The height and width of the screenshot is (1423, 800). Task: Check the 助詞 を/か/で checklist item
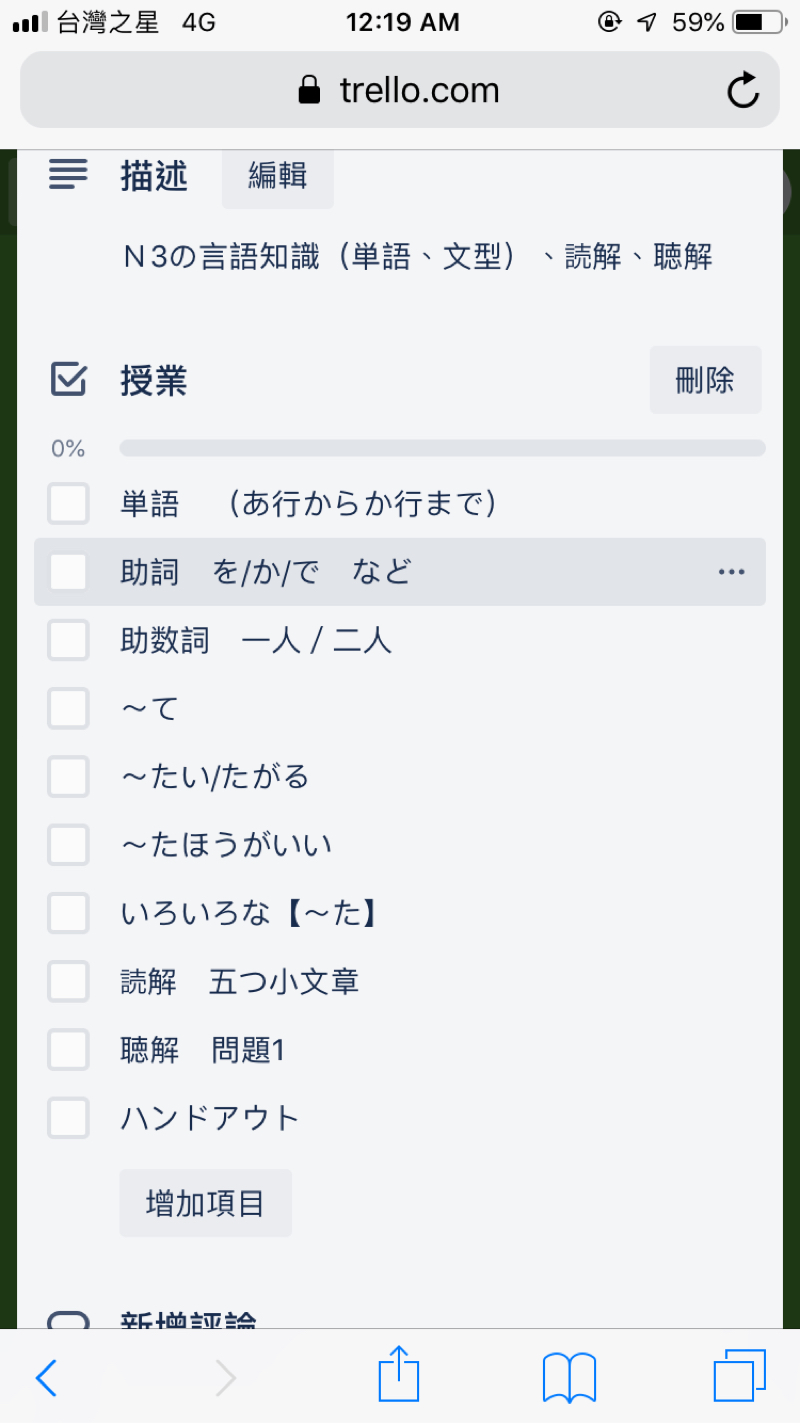pos(68,571)
